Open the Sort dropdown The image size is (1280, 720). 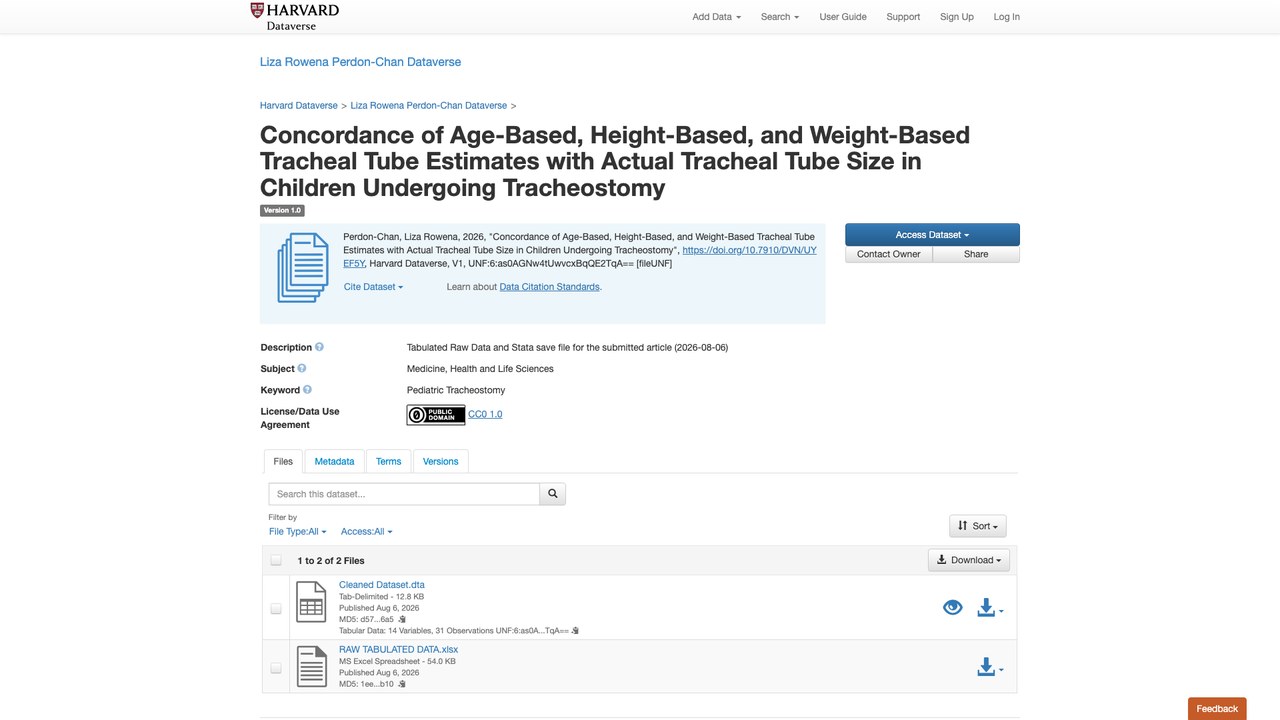click(978, 526)
